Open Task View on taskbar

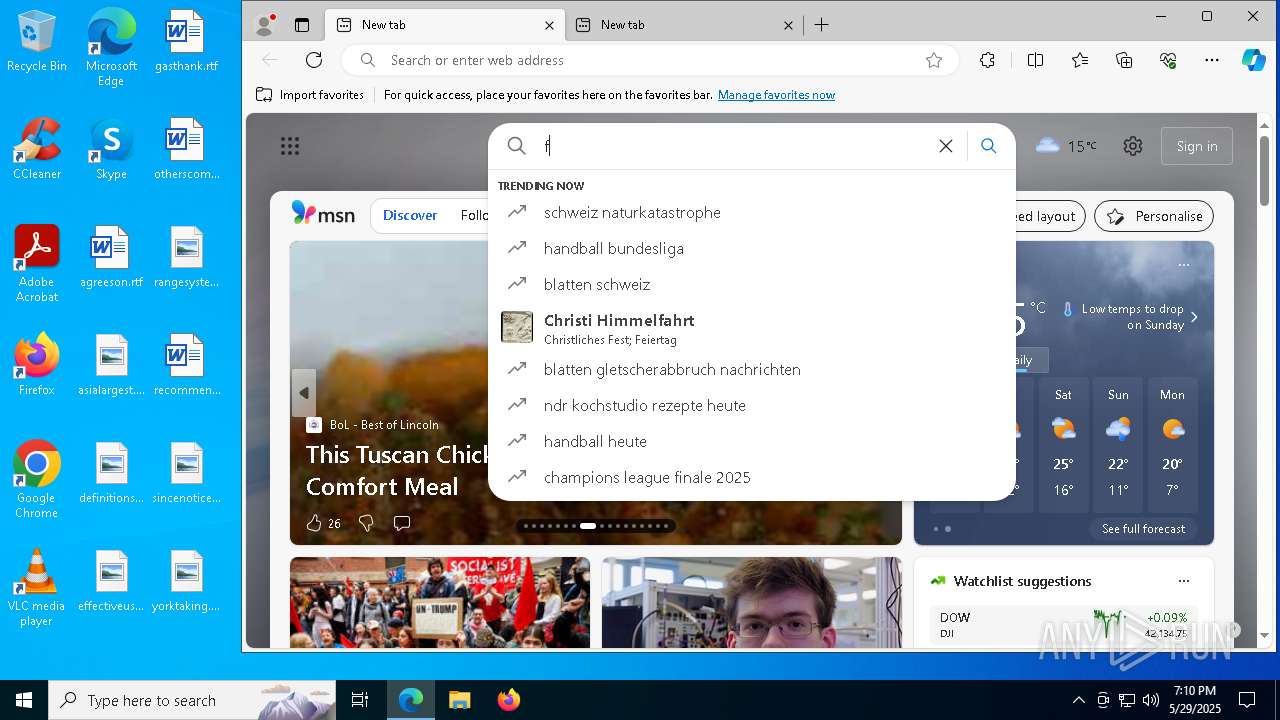coord(360,700)
